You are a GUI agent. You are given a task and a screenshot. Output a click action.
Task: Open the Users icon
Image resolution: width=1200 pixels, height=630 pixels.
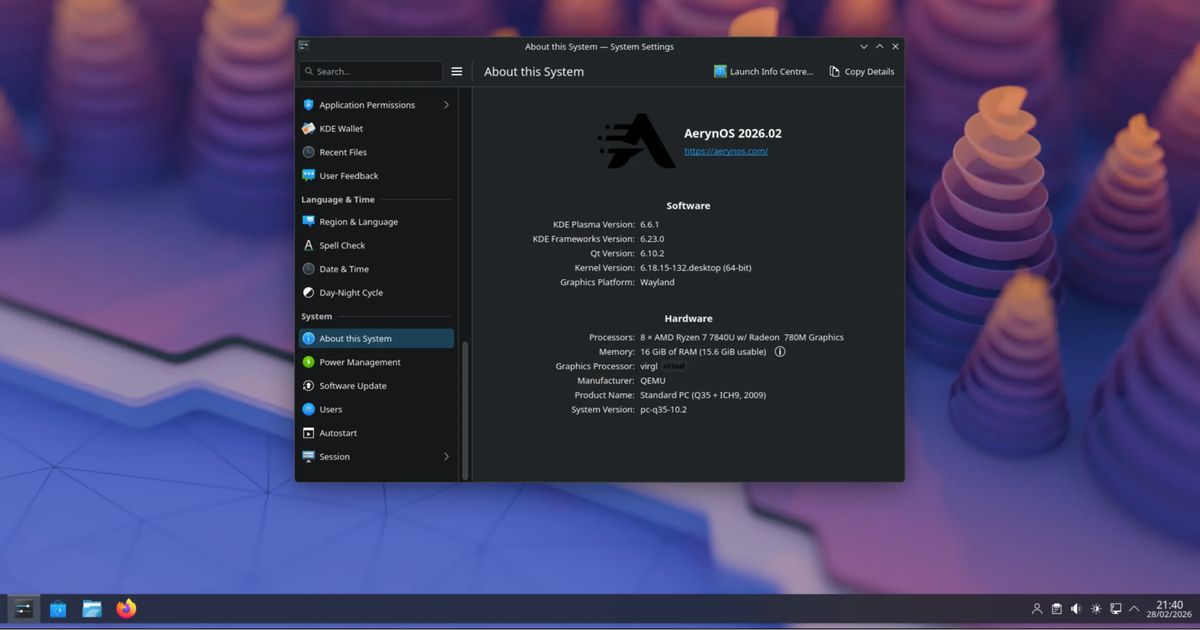[309, 410]
